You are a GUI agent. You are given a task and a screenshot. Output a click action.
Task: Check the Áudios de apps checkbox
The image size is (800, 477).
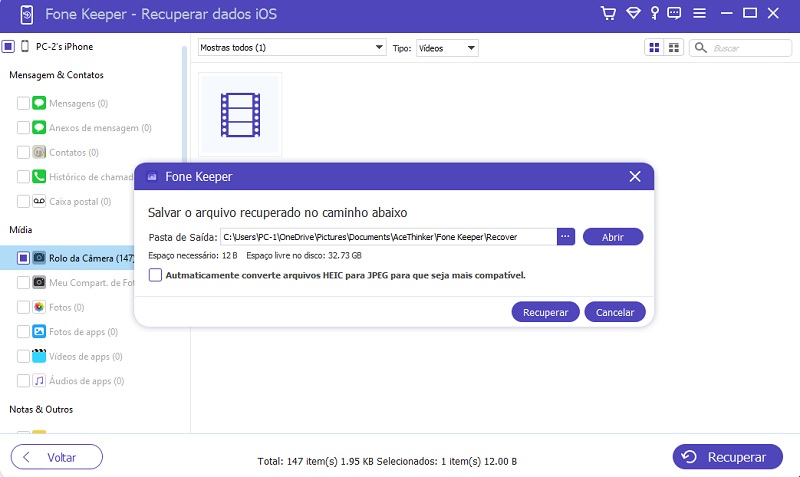[x=23, y=381]
